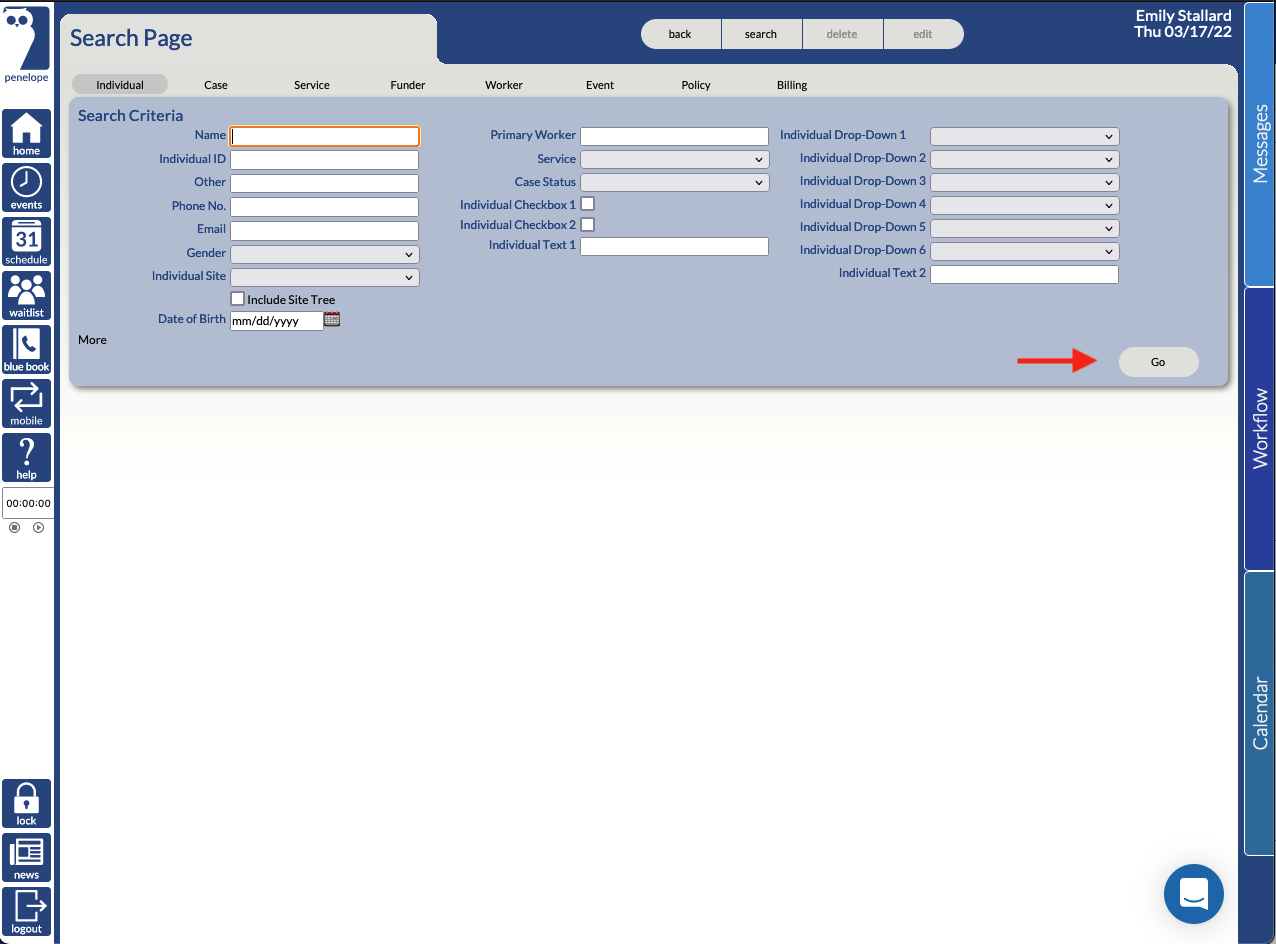
Task: Open the Service dropdown
Action: (x=674, y=159)
